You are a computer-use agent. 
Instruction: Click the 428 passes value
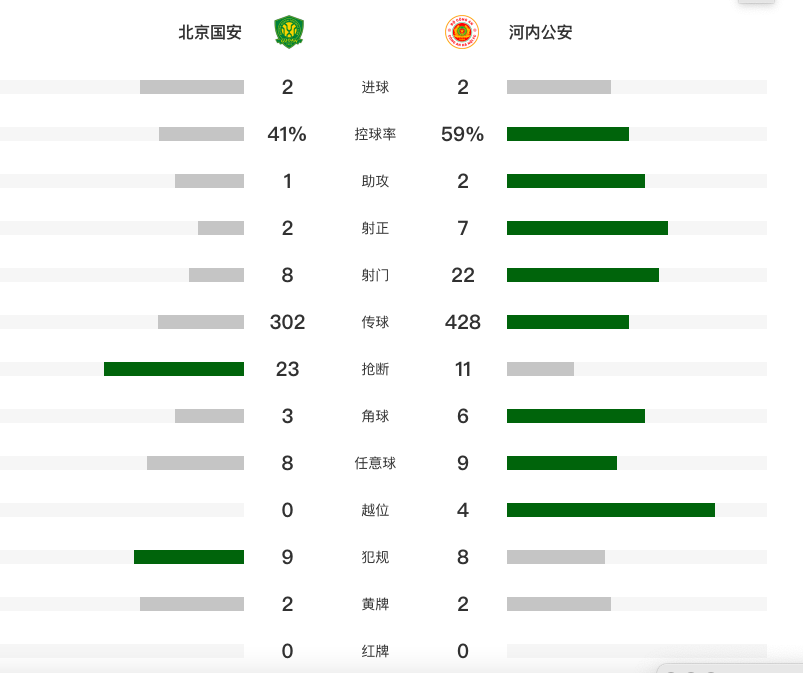(463, 322)
